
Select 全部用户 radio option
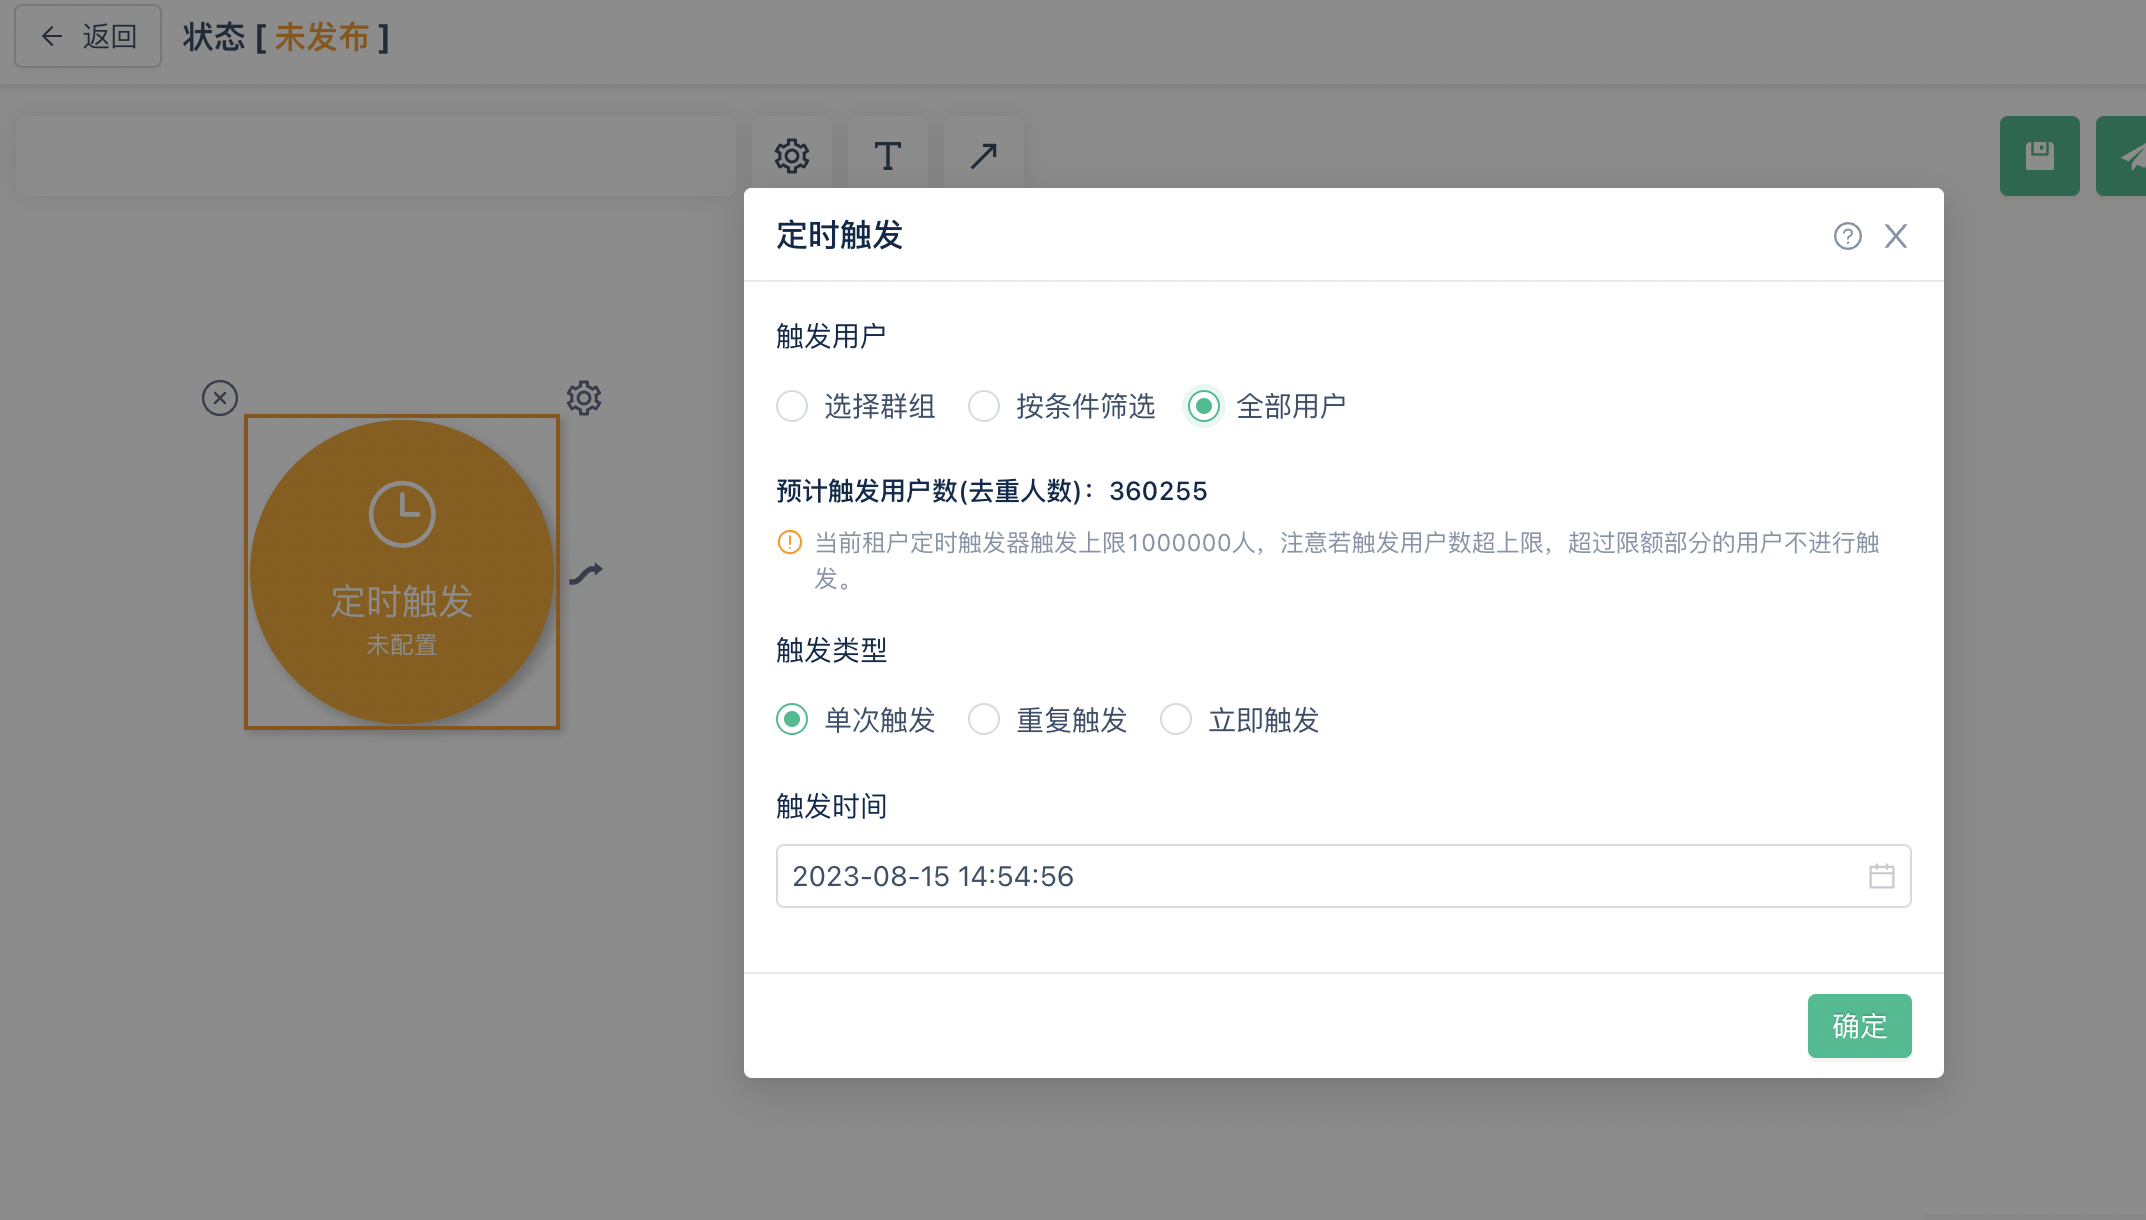click(1267, 406)
